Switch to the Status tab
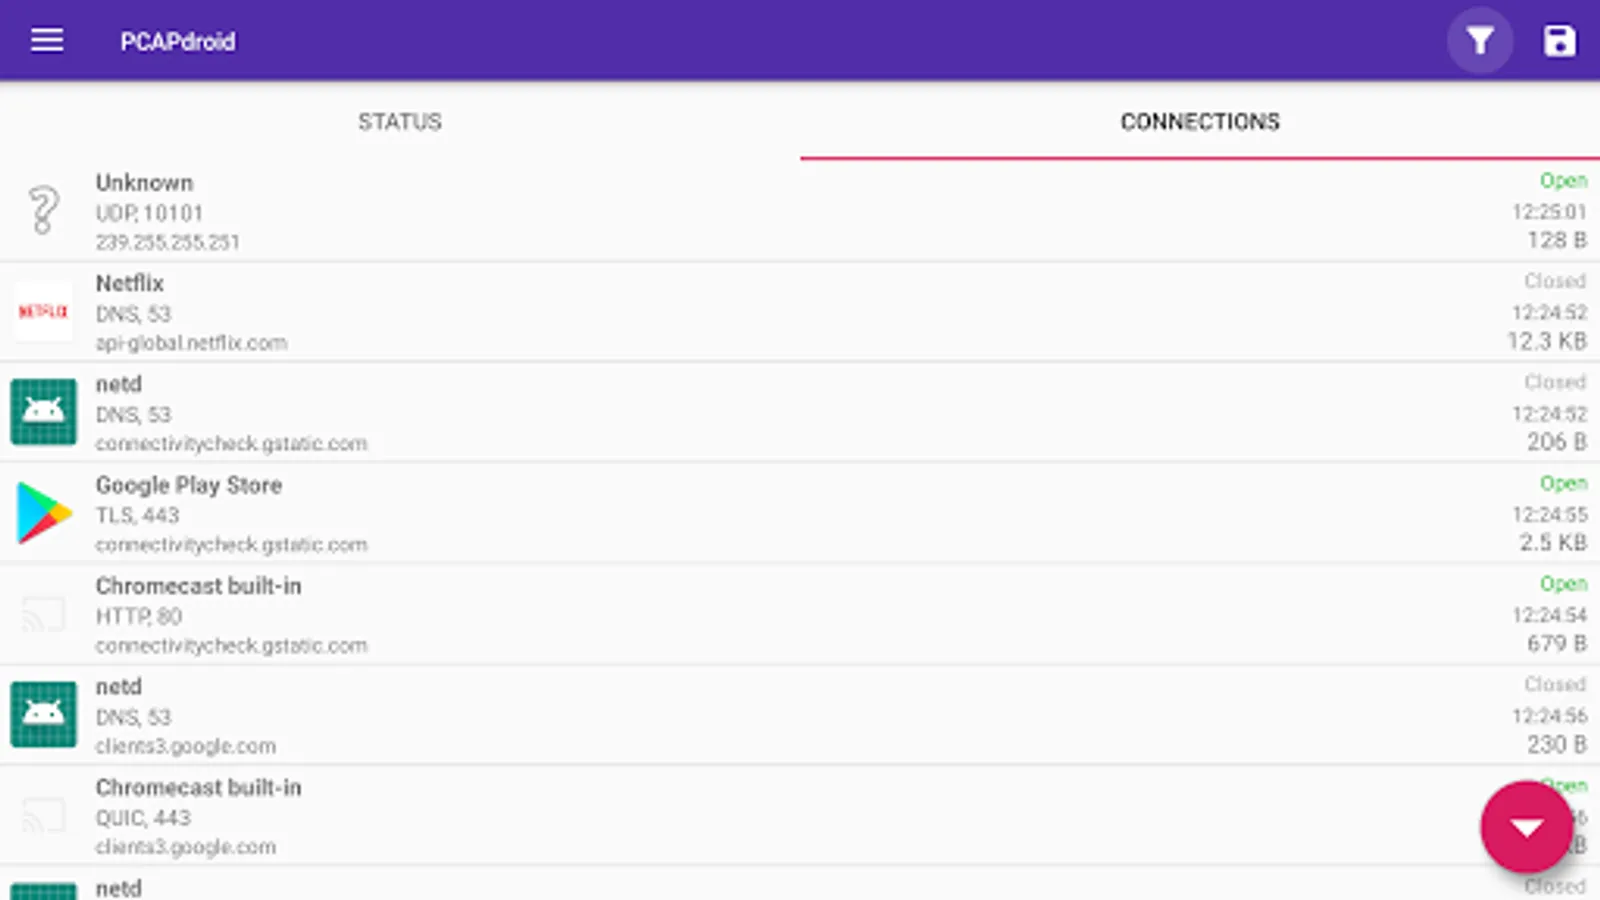 pyautogui.click(x=400, y=122)
